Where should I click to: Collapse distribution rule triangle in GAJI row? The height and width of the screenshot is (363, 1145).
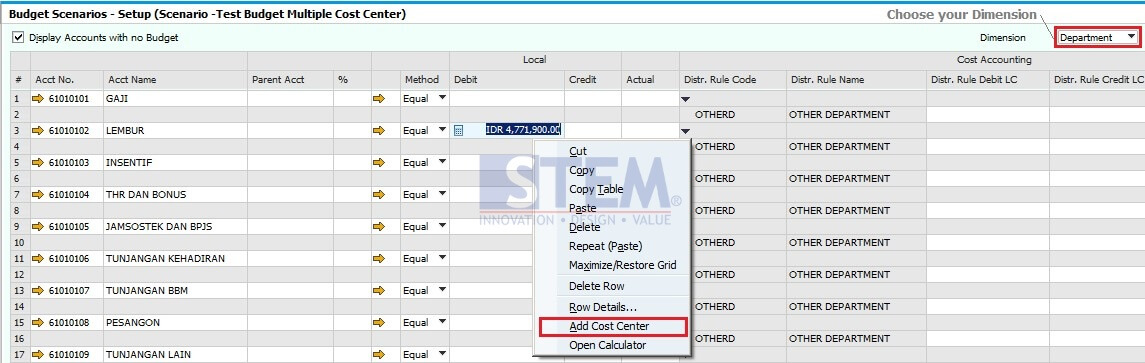(x=685, y=99)
